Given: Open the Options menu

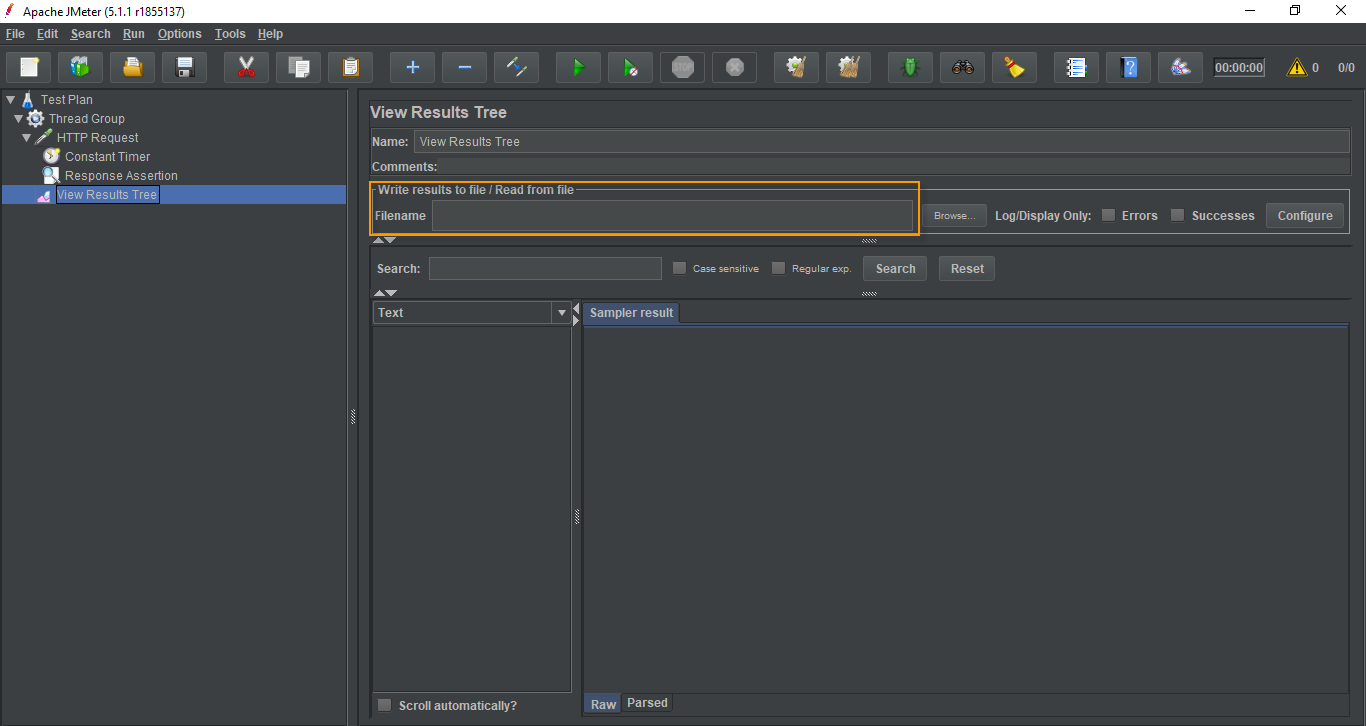Looking at the screenshot, I should pyautogui.click(x=179, y=34).
